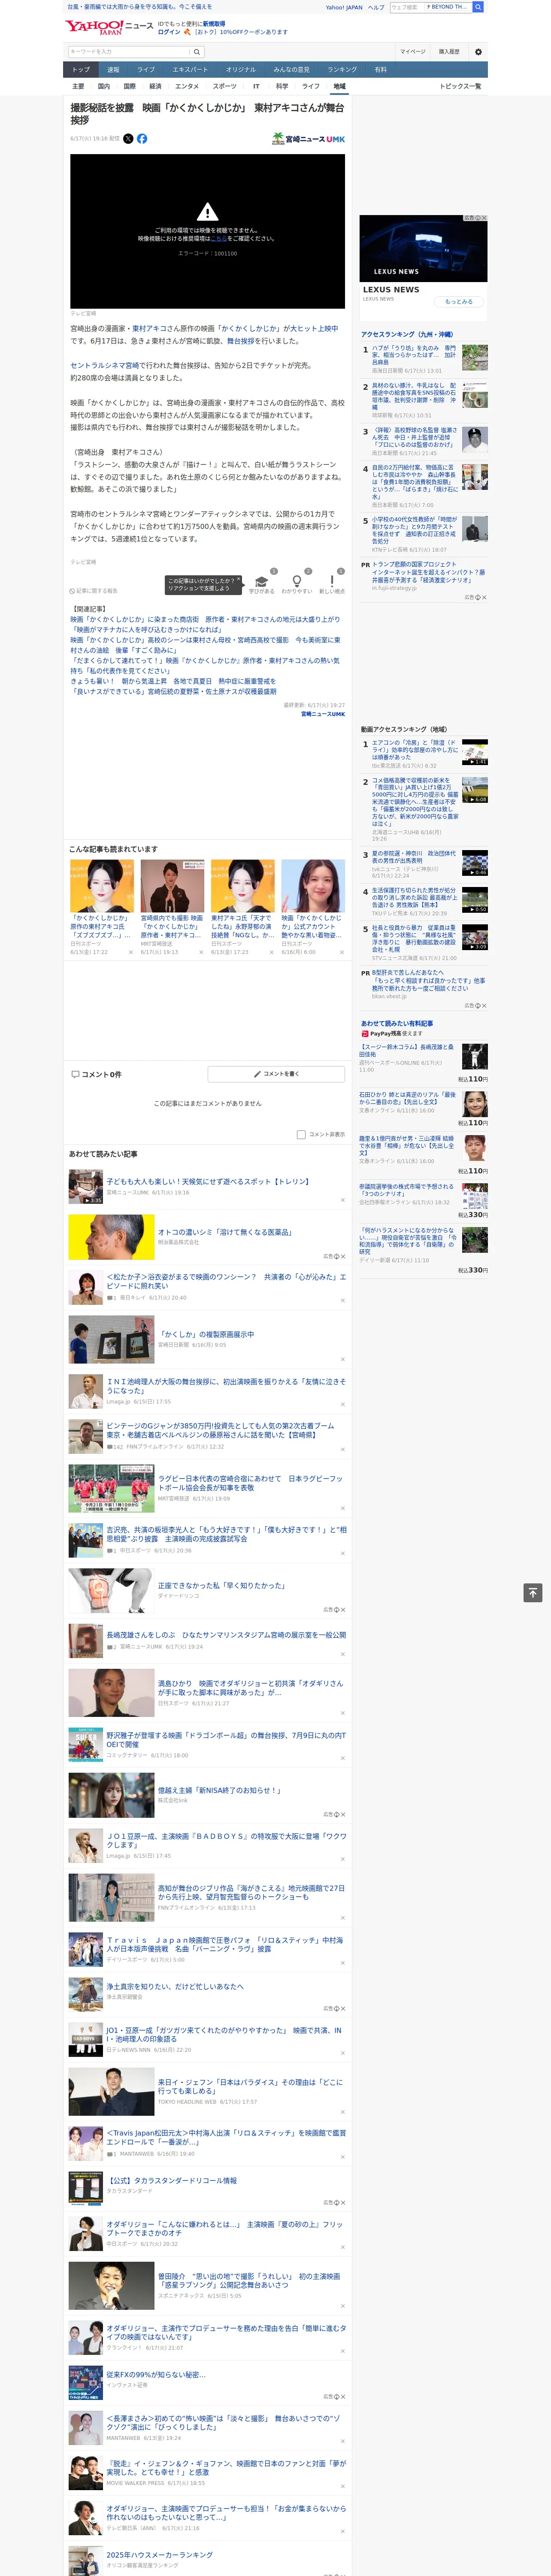The height and width of the screenshot is (2576, 551).
Task: Open the ランキング tab
Action: click(342, 70)
